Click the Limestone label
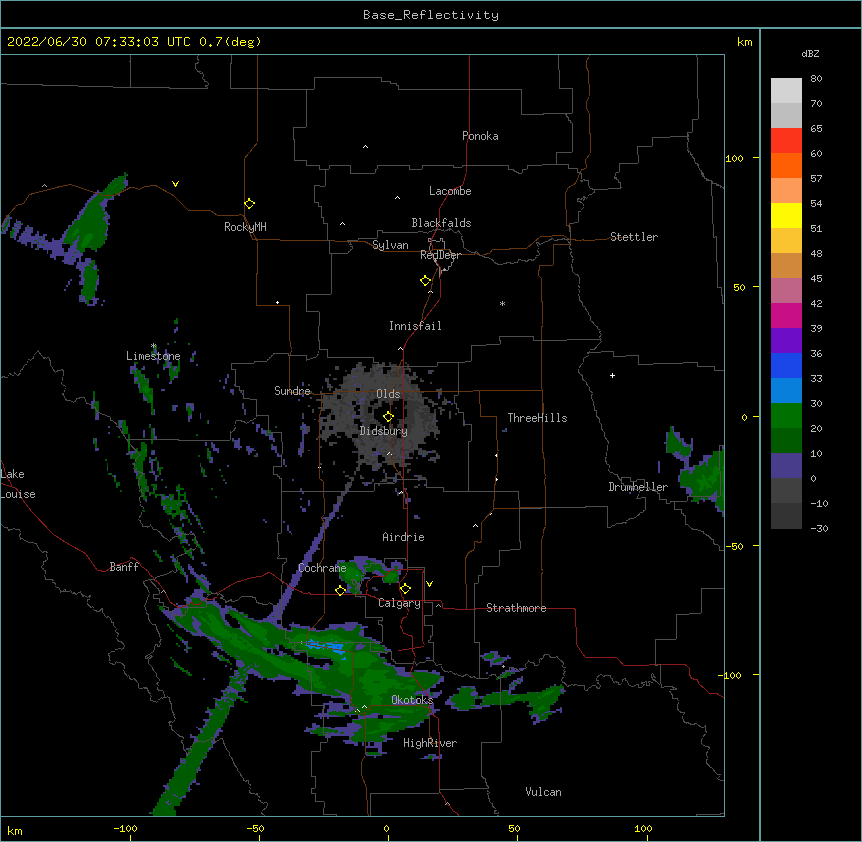Image resolution: width=862 pixels, height=842 pixels. pos(153,356)
